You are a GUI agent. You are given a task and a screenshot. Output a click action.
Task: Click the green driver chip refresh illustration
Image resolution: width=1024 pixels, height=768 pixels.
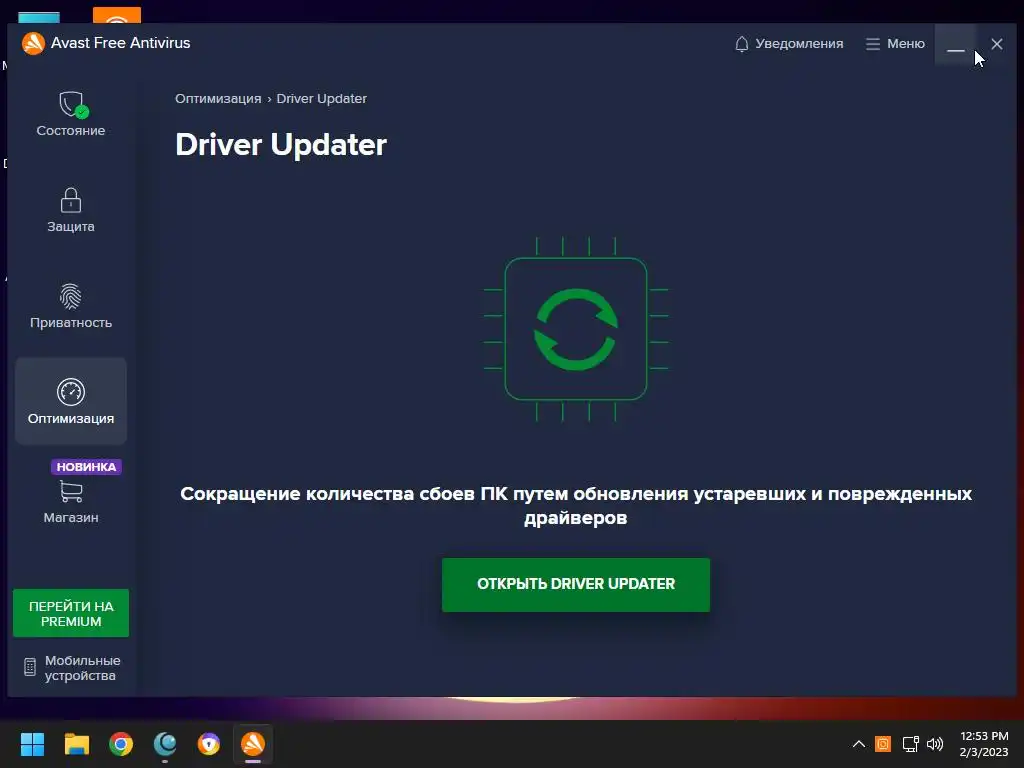pyautogui.click(x=576, y=329)
